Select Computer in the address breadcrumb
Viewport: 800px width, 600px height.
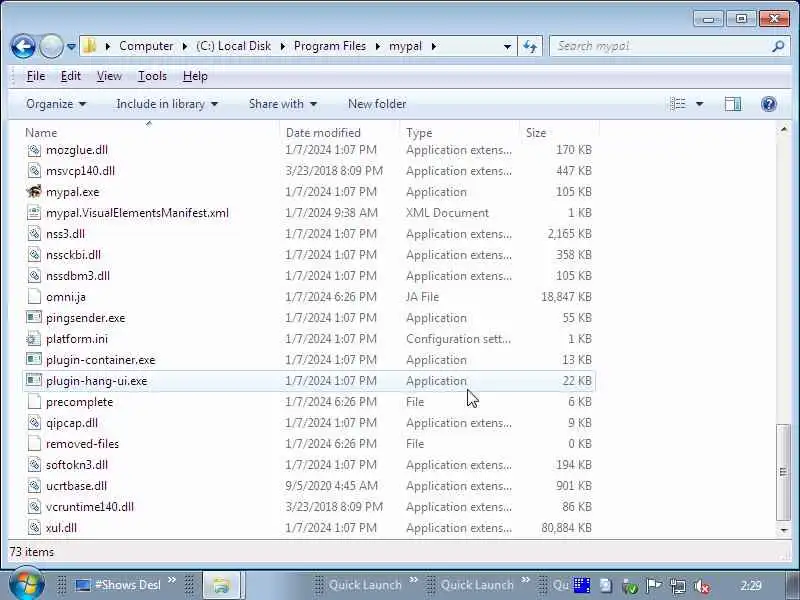click(x=146, y=46)
